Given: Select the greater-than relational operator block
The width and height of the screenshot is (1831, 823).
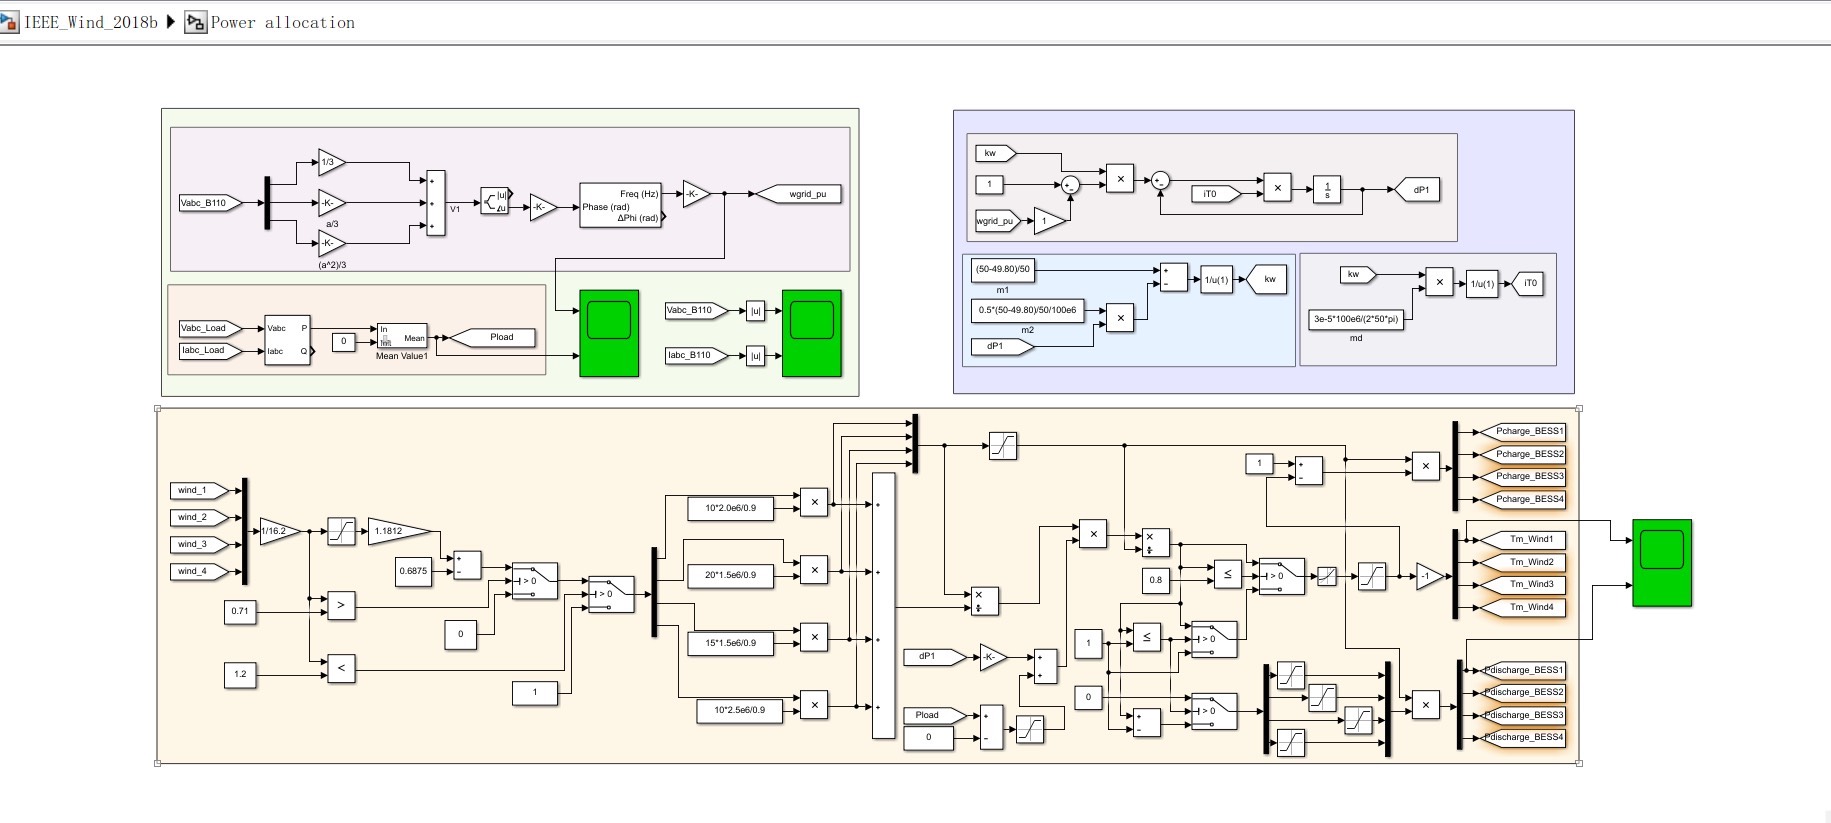Looking at the screenshot, I should (x=341, y=605).
